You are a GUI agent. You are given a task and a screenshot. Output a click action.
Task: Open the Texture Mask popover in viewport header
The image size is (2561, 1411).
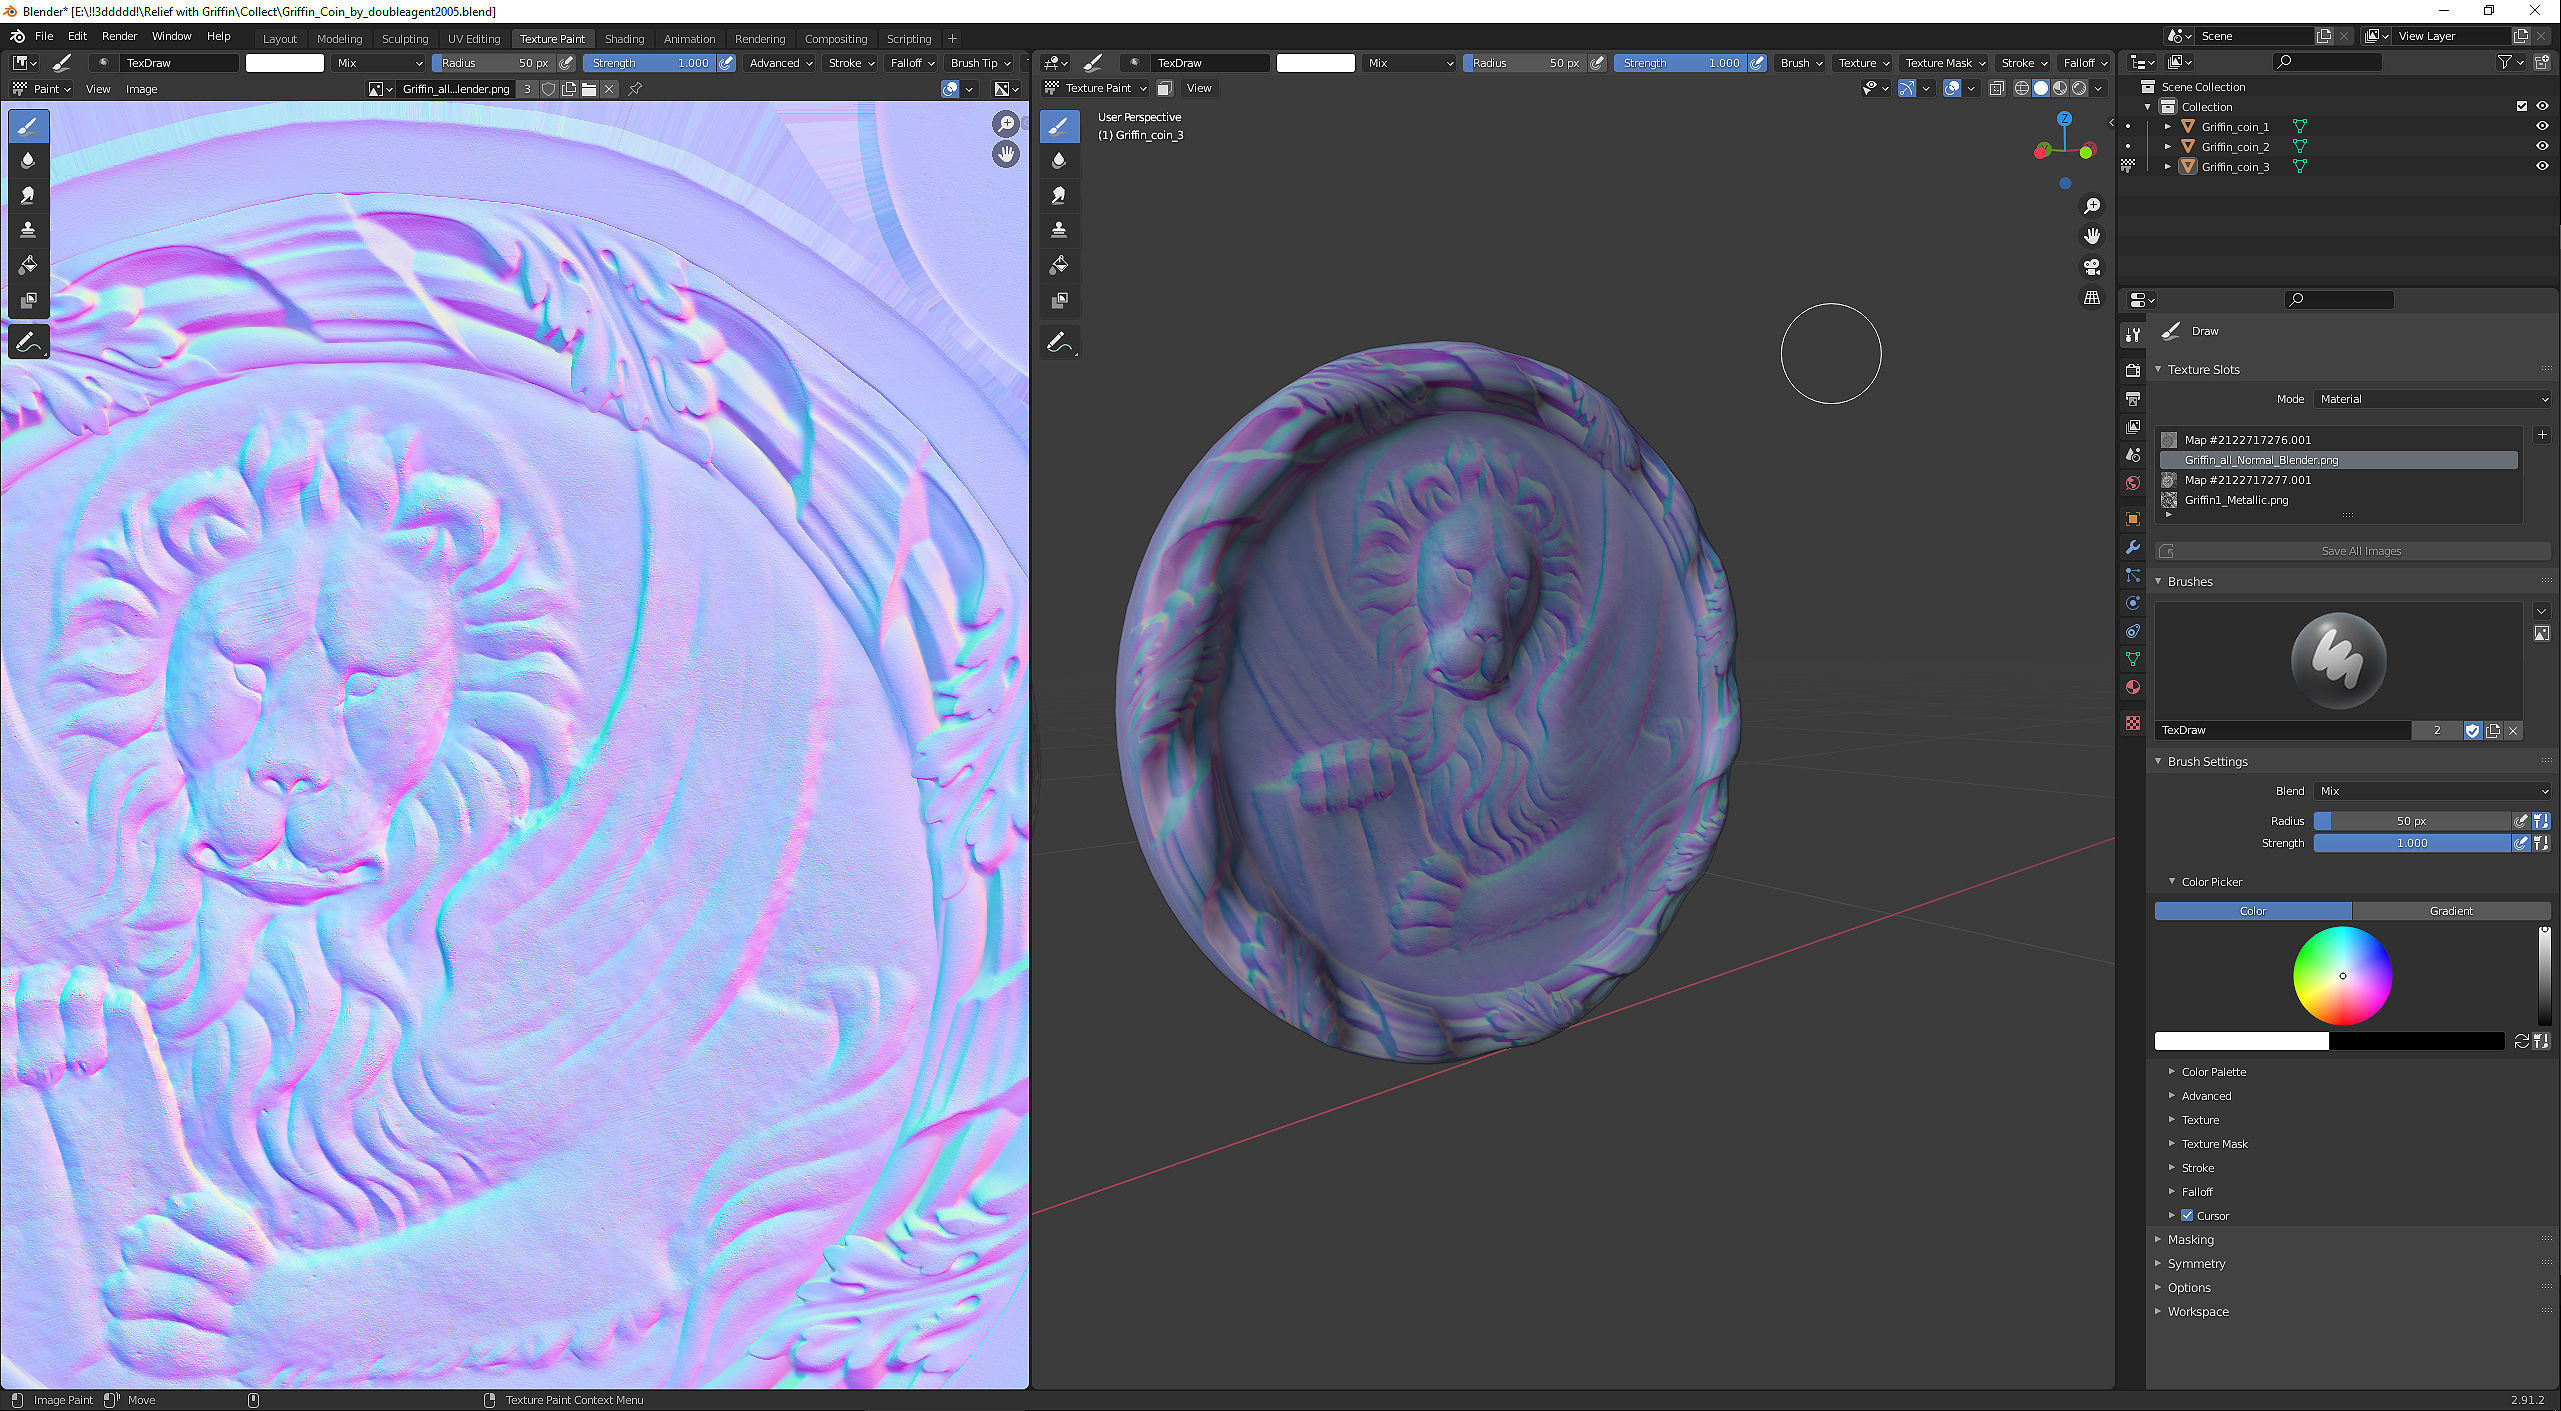point(1945,63)
